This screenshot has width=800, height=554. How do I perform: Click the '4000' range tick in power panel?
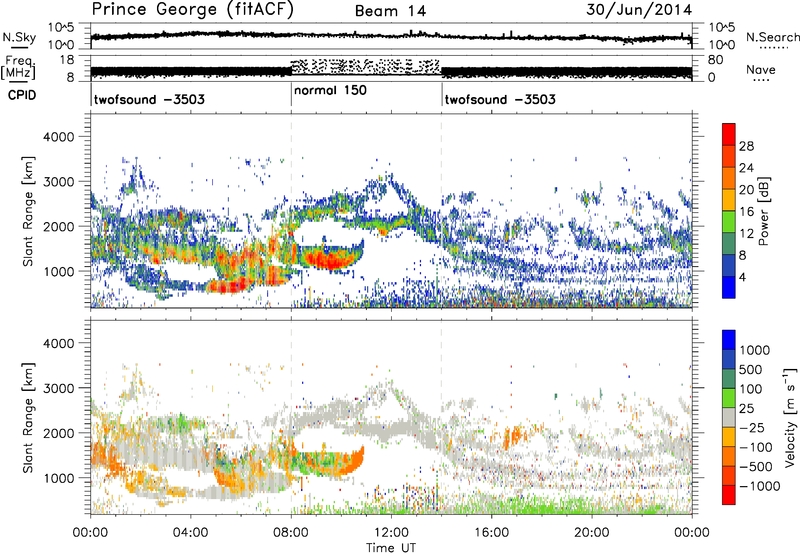pos(58,137)
